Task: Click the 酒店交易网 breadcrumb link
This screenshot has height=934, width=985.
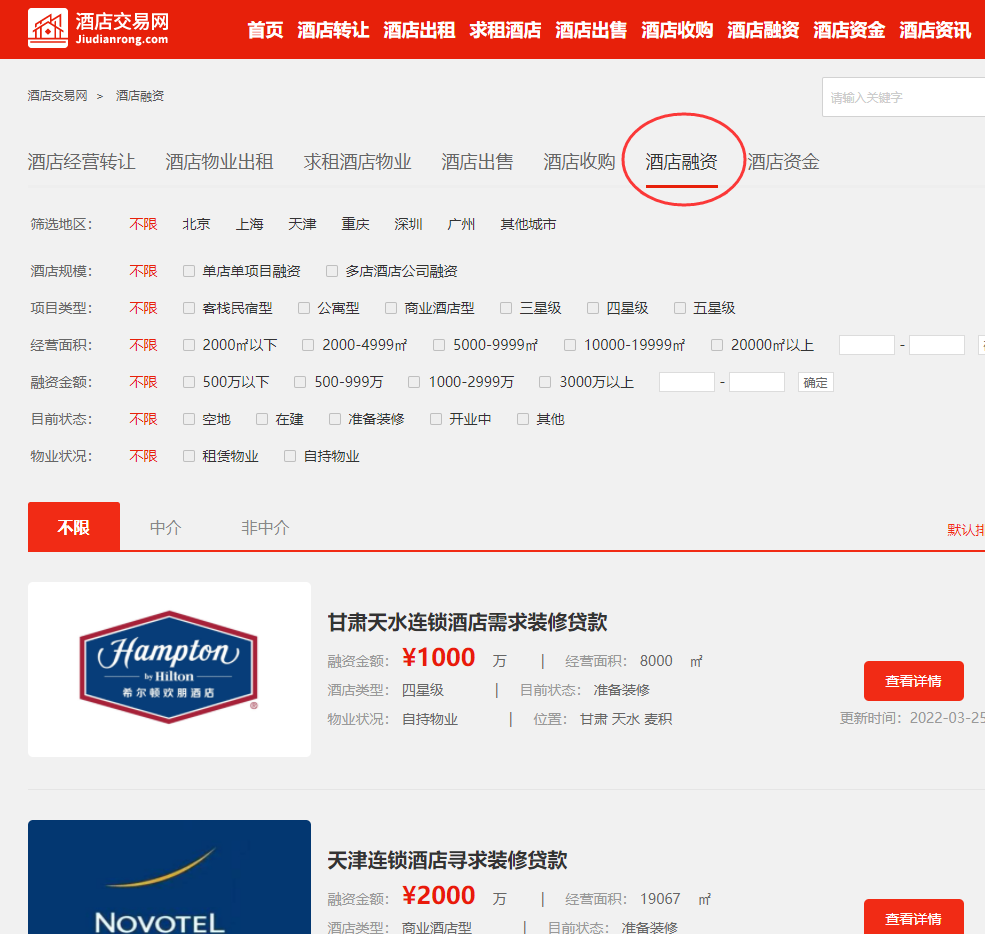Action: [x=57, y=95]
